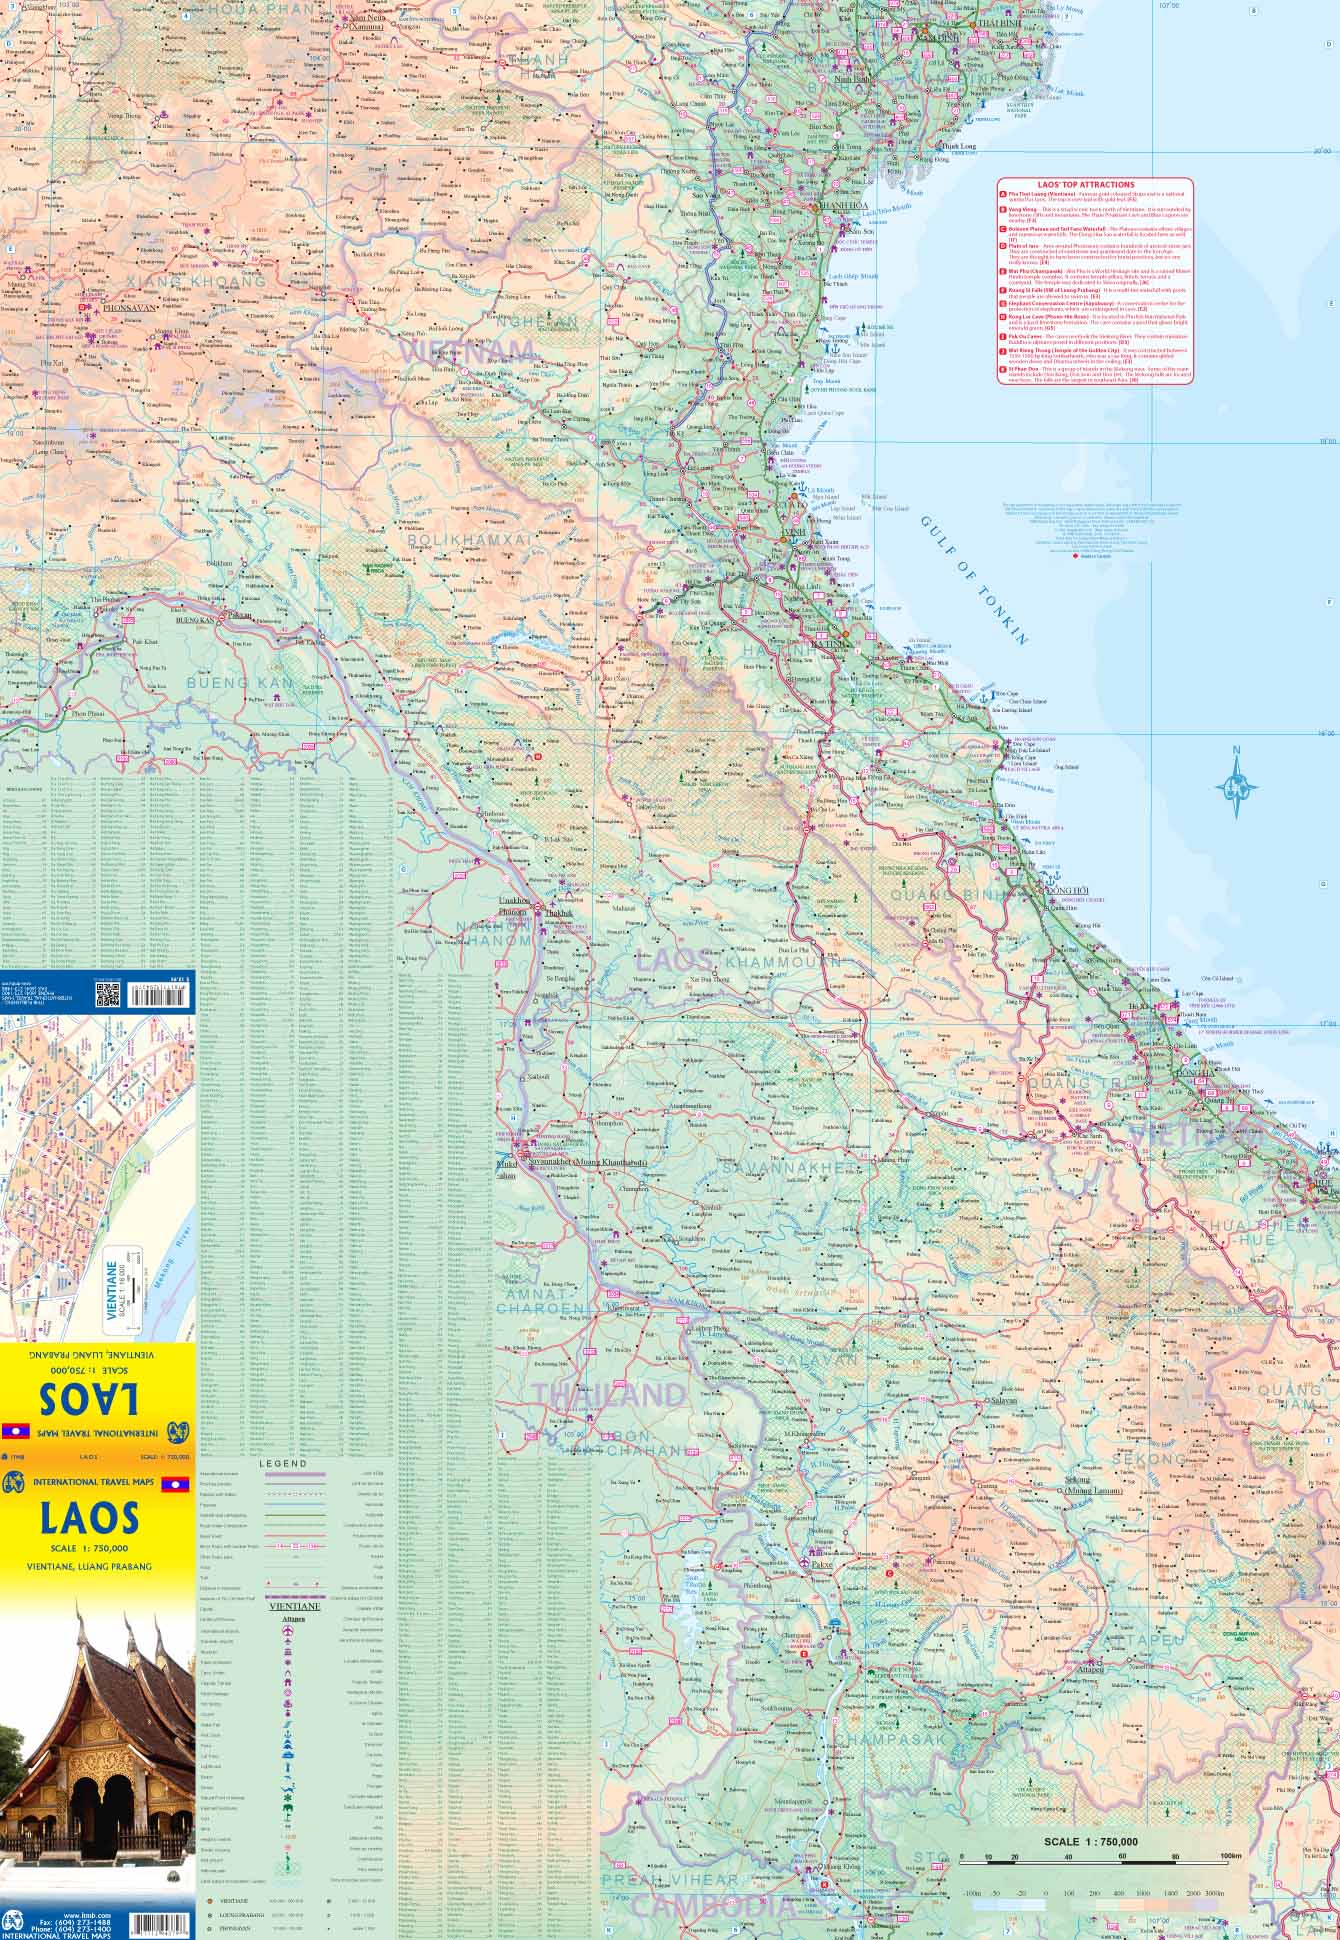Click the THAILAND country label
The width and height of the screenshot is (1340, 1940).
click(x=609, y=1394)
